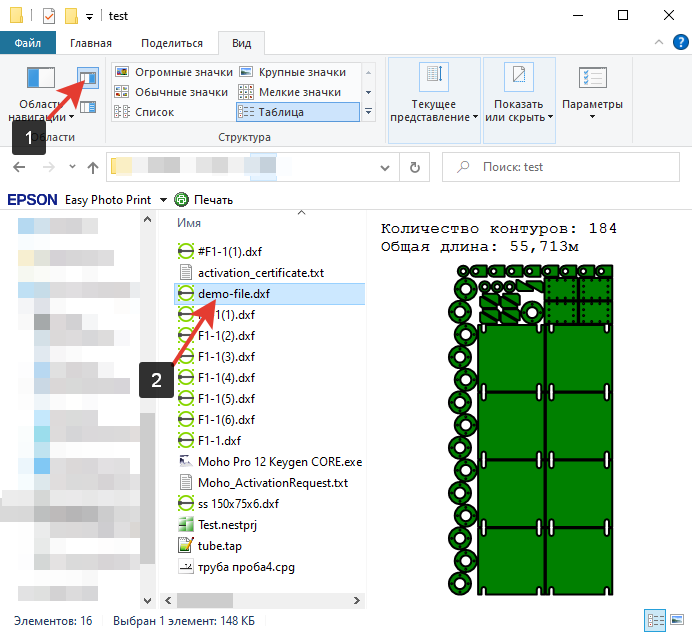Open Показать или скрыть dropdown
The image size is (692, 633).
tap(519, 100)
